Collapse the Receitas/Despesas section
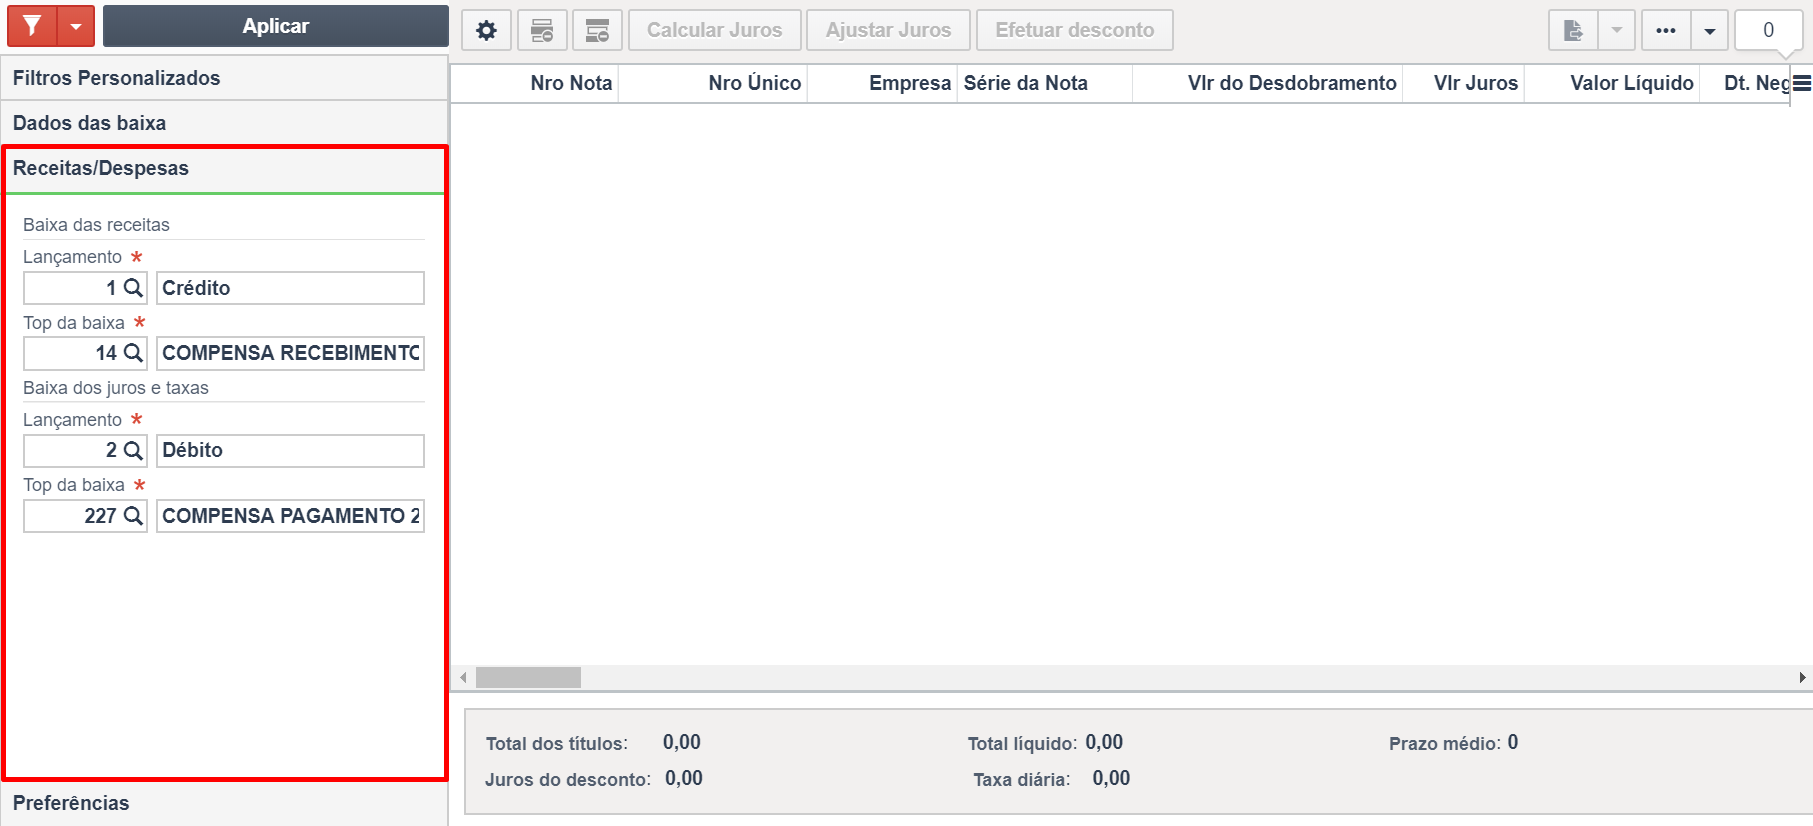This screenshot has width=1813, height=826. click(224, 168)
